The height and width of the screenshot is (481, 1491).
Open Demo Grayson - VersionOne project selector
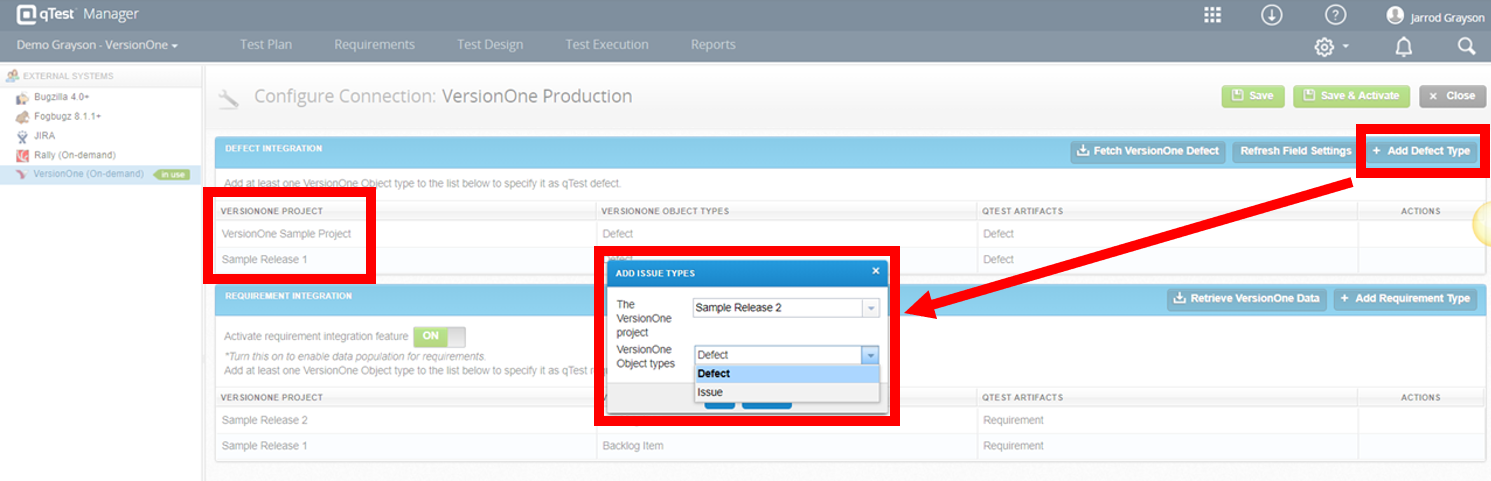[x=97, y=45]
